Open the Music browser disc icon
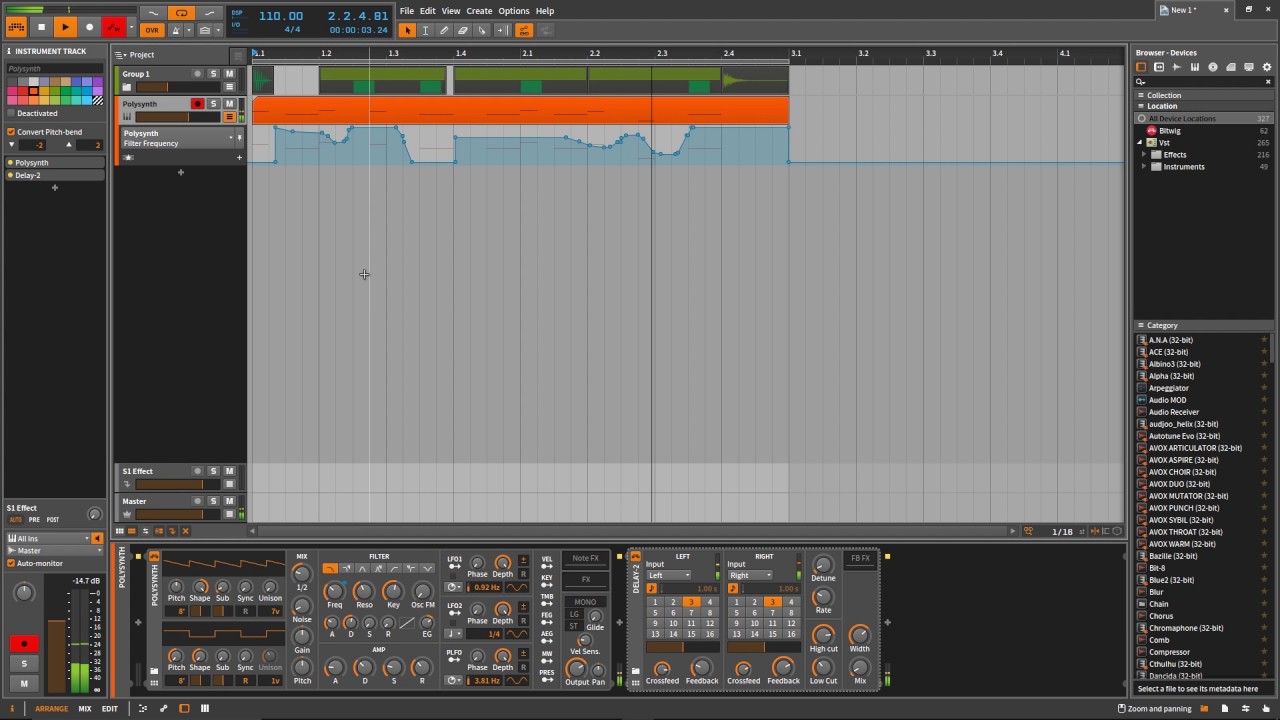This screenshot has height=720, width=1280. point(1213,67)
